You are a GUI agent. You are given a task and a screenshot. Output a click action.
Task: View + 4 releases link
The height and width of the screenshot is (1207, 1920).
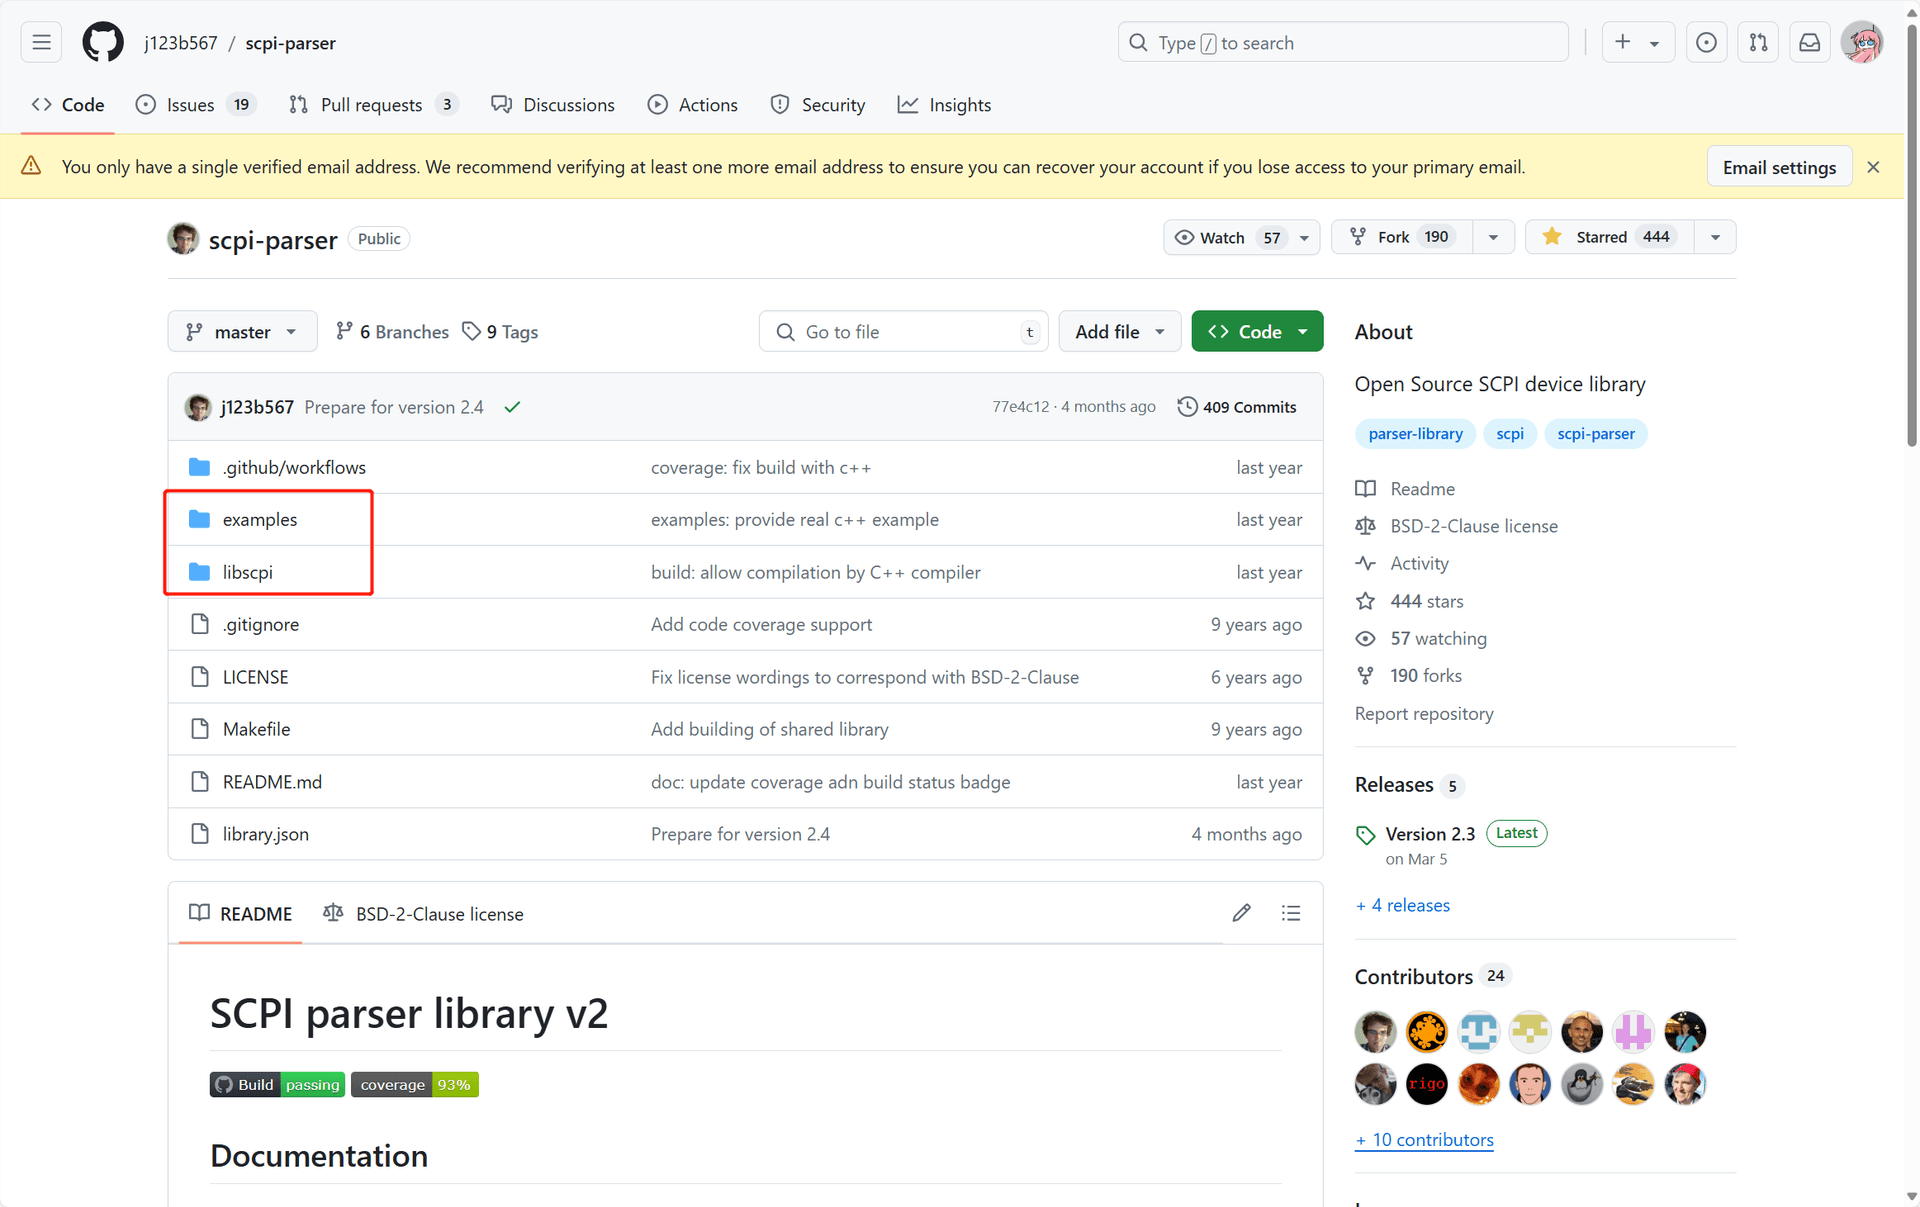coord(1403,905)
